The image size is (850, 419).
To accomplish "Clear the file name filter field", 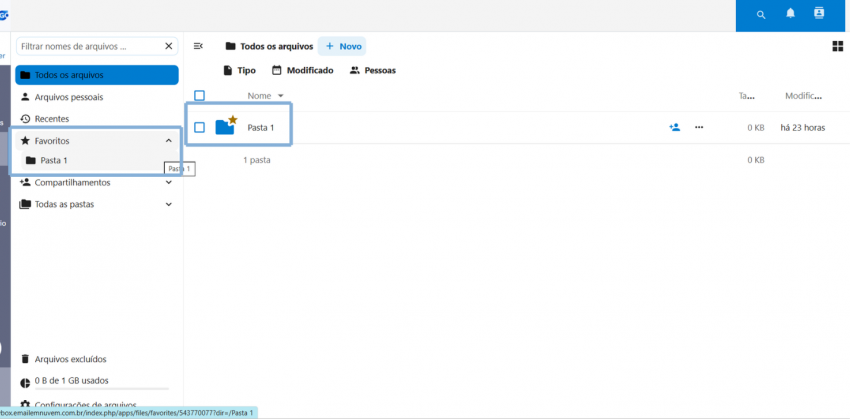I will [169, 46].
